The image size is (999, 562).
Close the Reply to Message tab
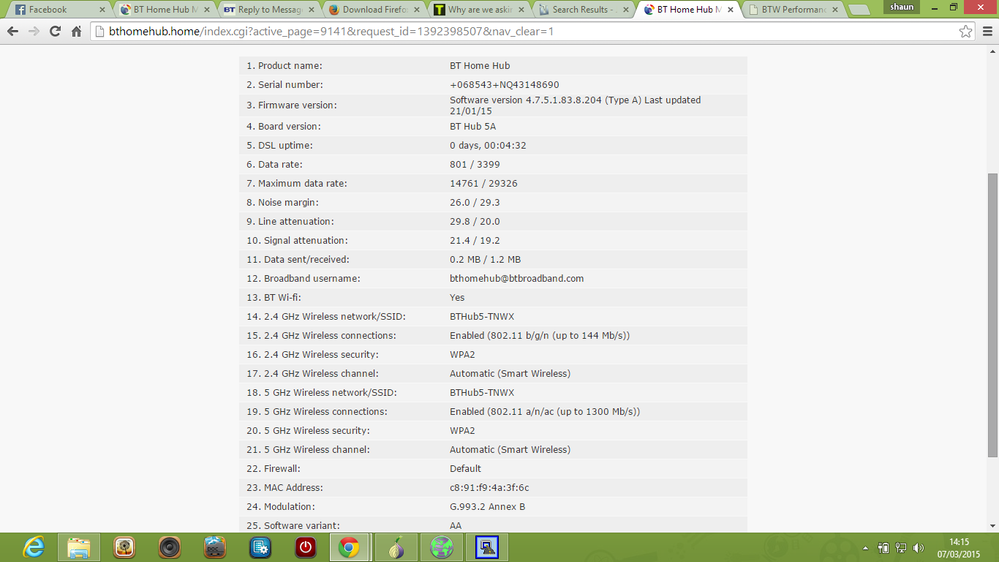(312, 10)
